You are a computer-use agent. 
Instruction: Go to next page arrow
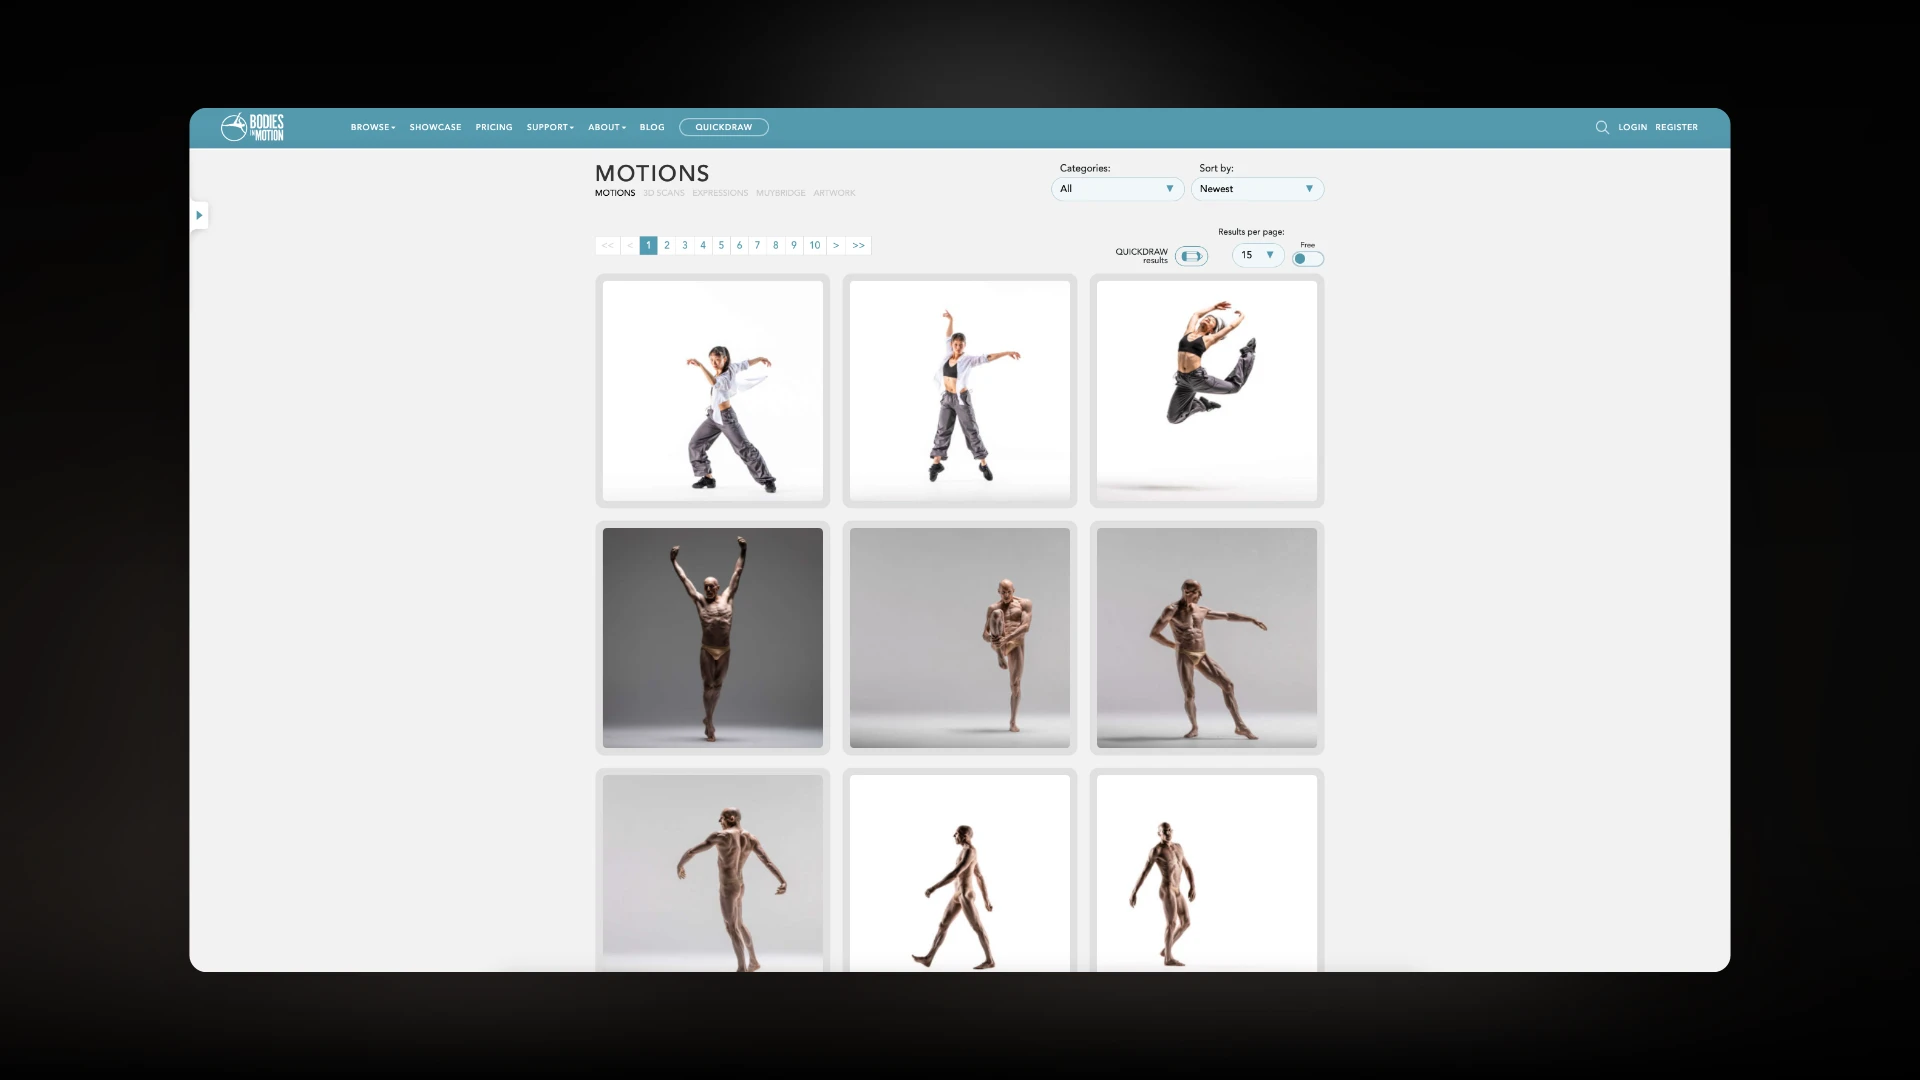(x=836, y=245)
